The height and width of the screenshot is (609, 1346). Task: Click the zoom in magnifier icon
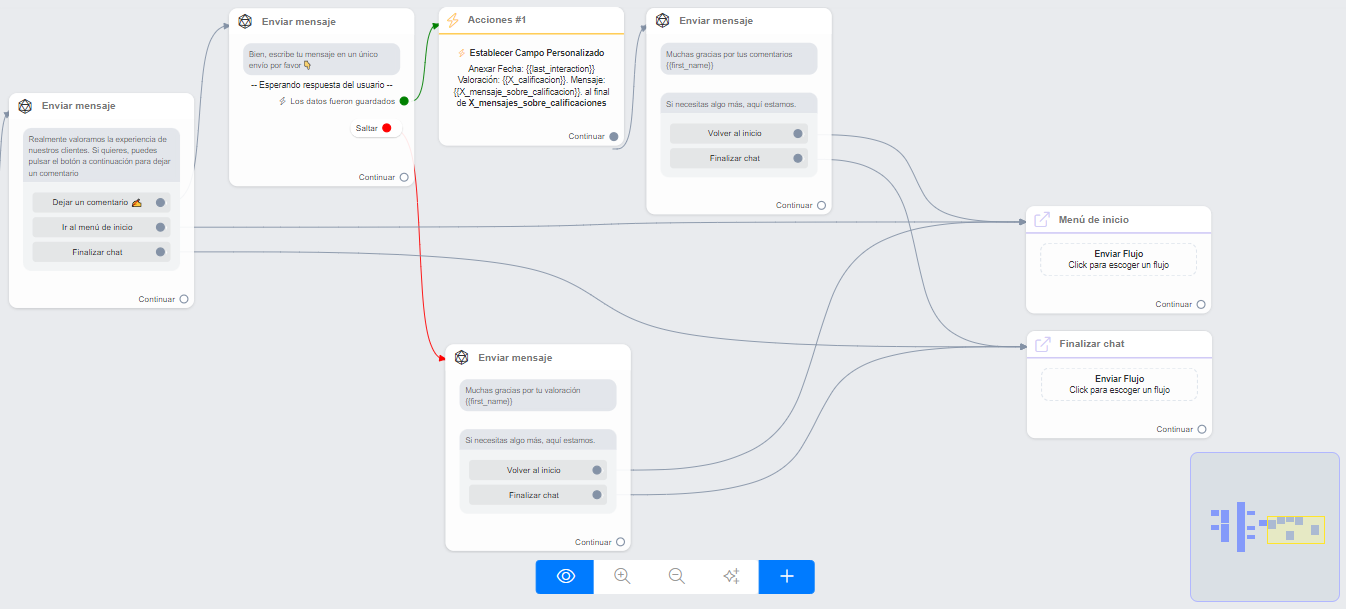click(x=622, y=576)
